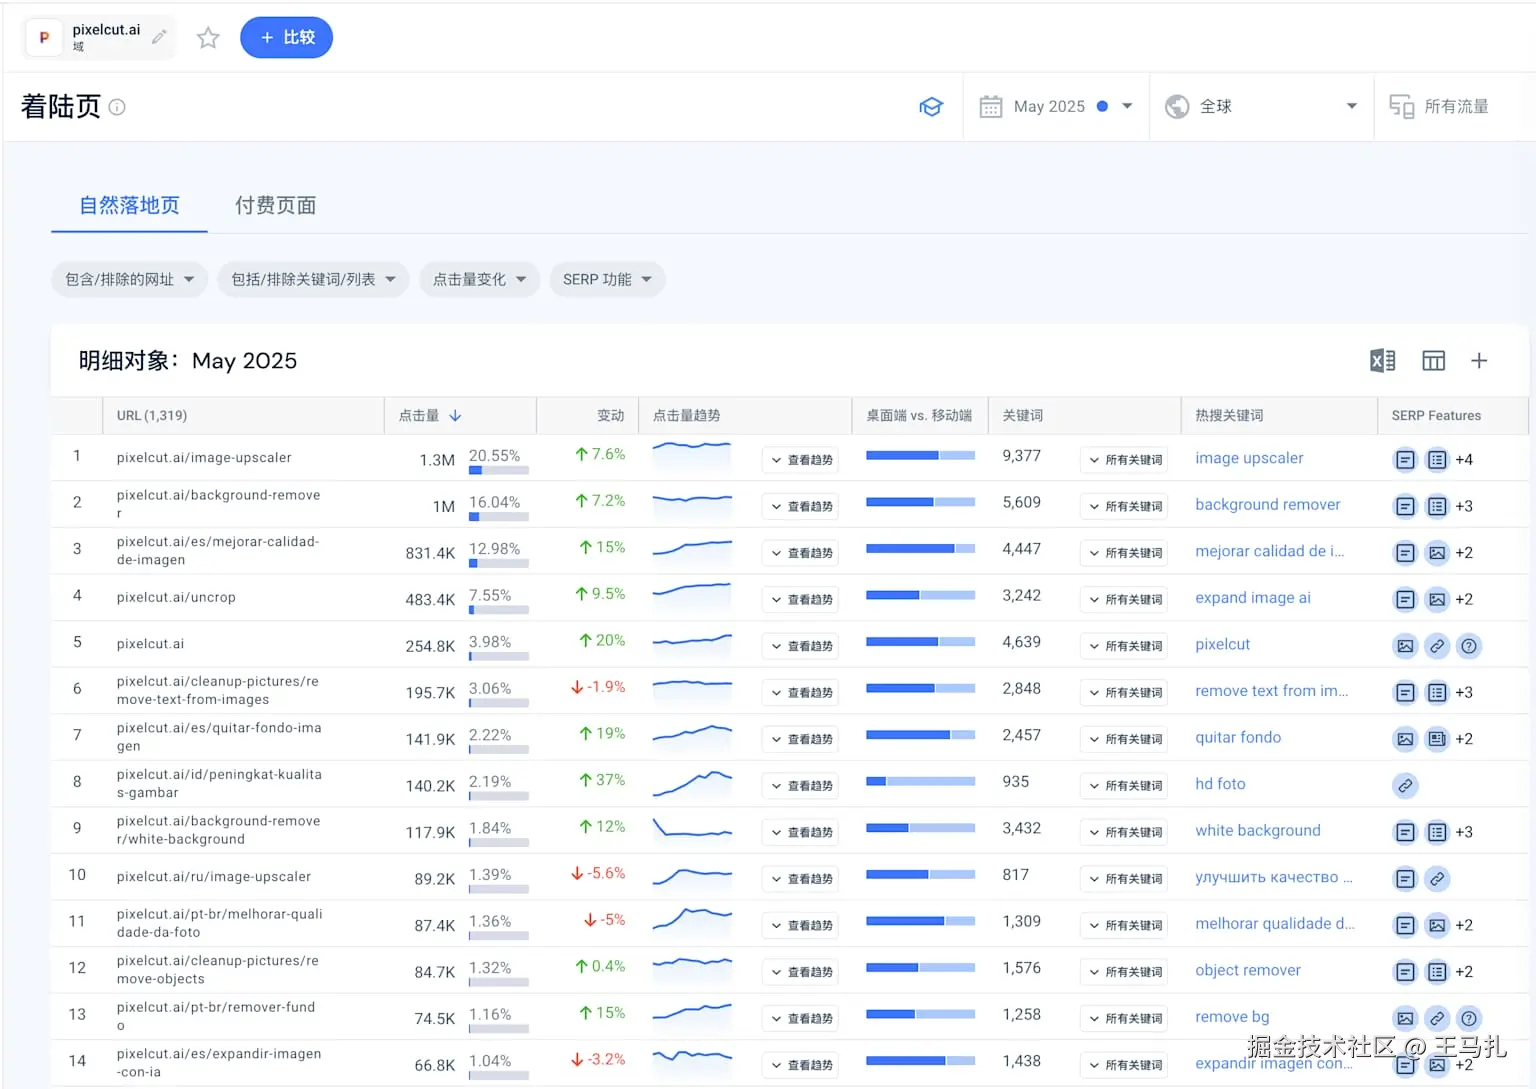Click the image SERP icon in remove bg row
The width and height of the screenshot is (1536, 1089).
point(1405,1018)
